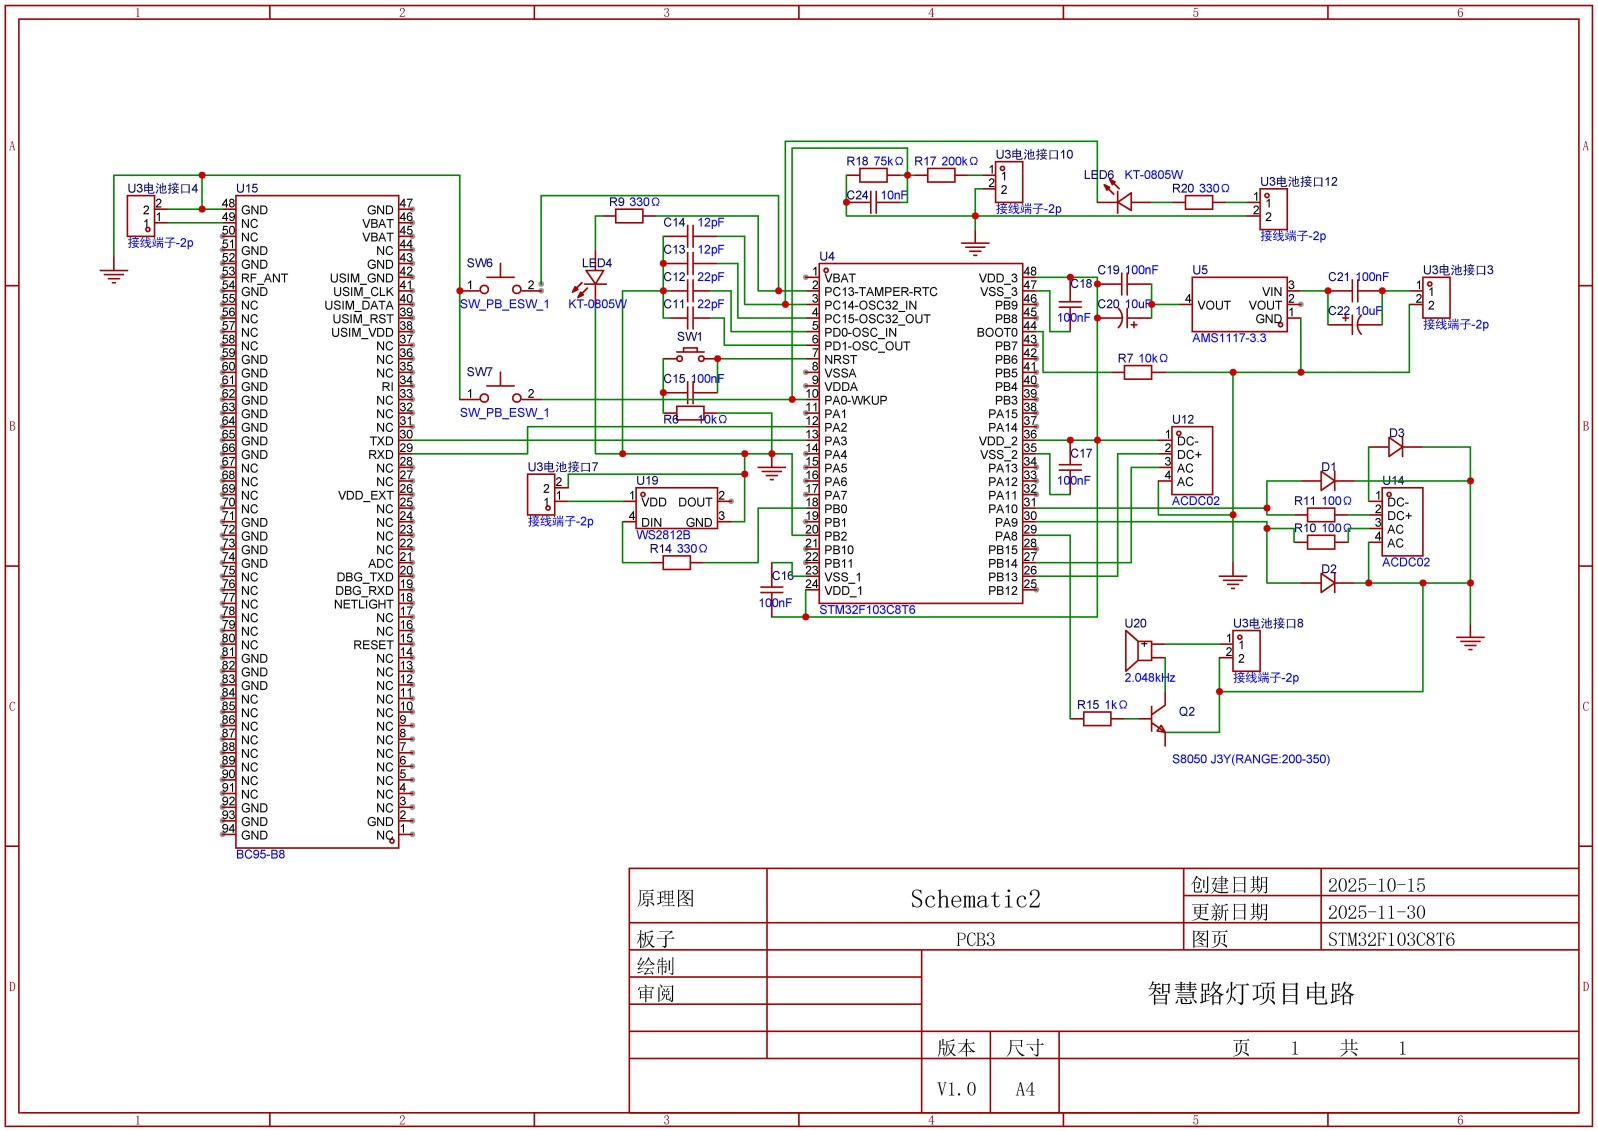Select the R9 330Ω resistor
This screenshot has height=1131, width=1598.
tap(629, 216)
